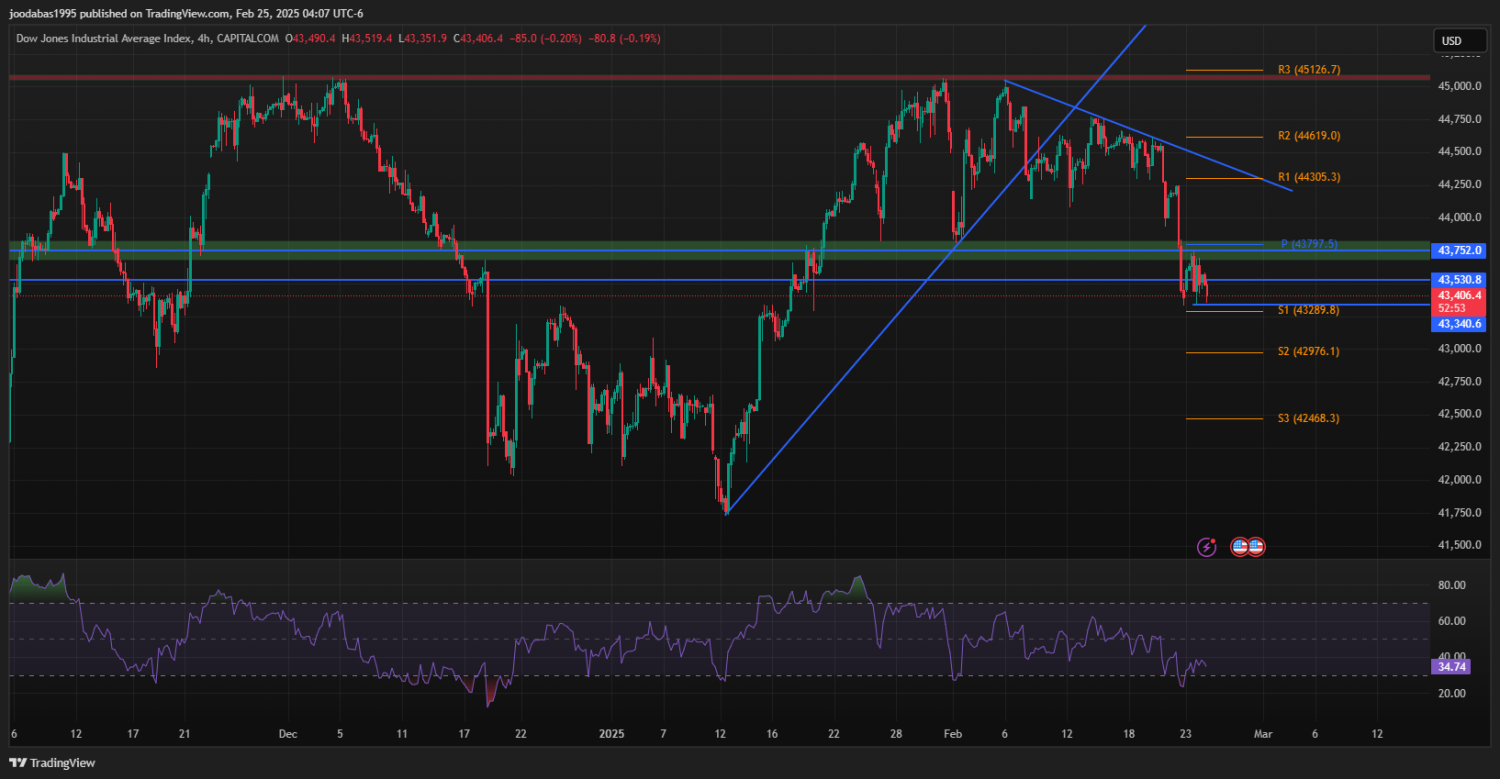Click the −80.8 (−0.19%) change value
Viewport: 1500px width, 779px height.
coord(626,38)
